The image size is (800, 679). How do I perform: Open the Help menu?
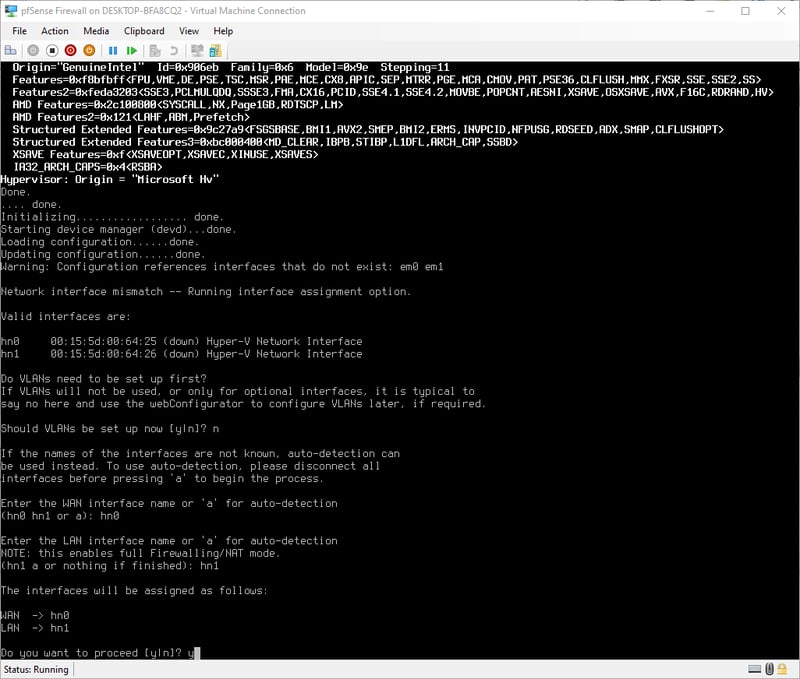(x=223, y=31)
